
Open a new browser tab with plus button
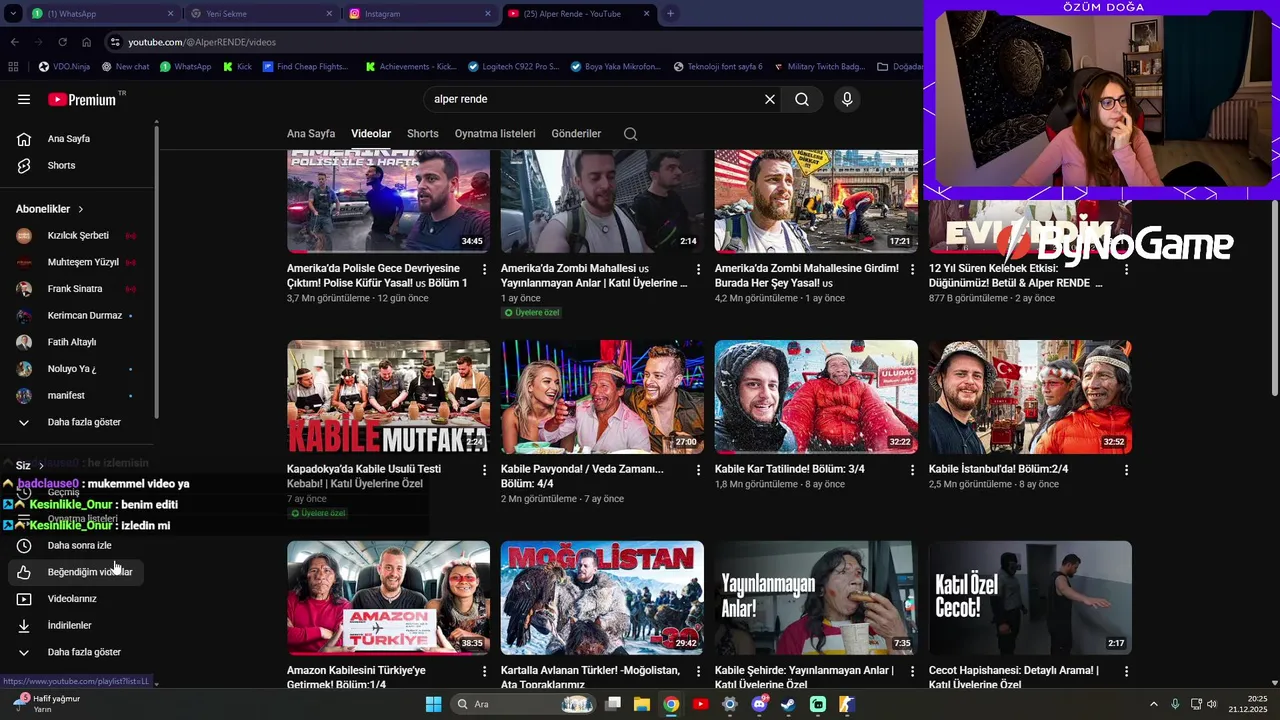tap(670, 14)
